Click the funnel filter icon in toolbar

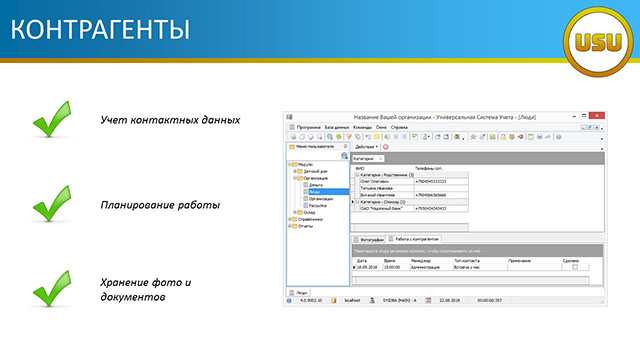[349, 137]
